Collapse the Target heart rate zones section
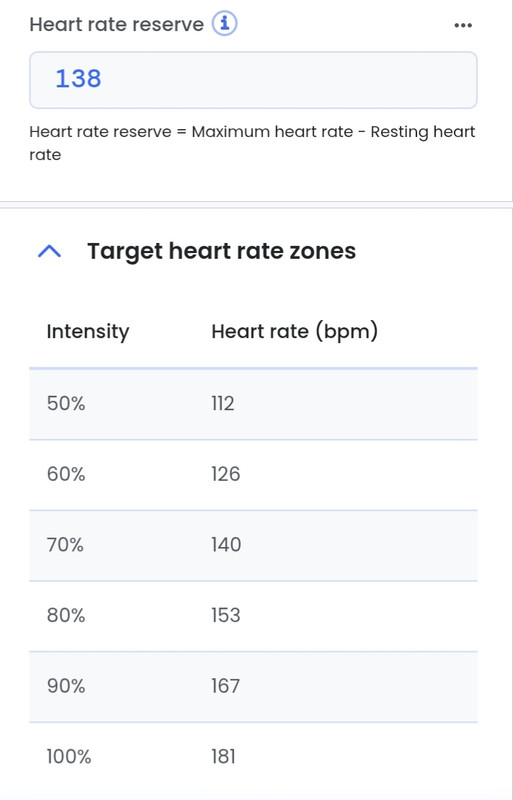This screenshot has height=800, width=513. pos(50,252)
